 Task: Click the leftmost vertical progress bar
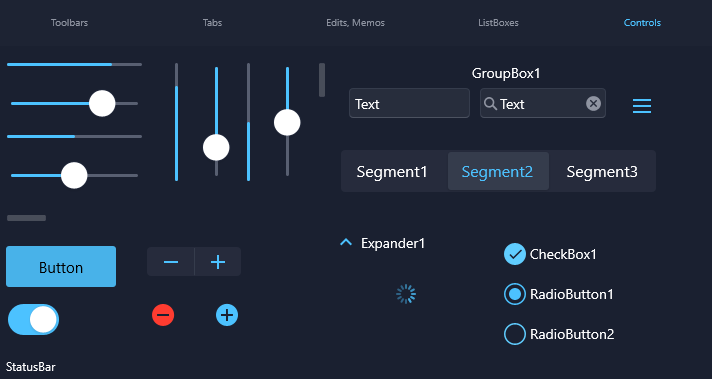point(177,122)
